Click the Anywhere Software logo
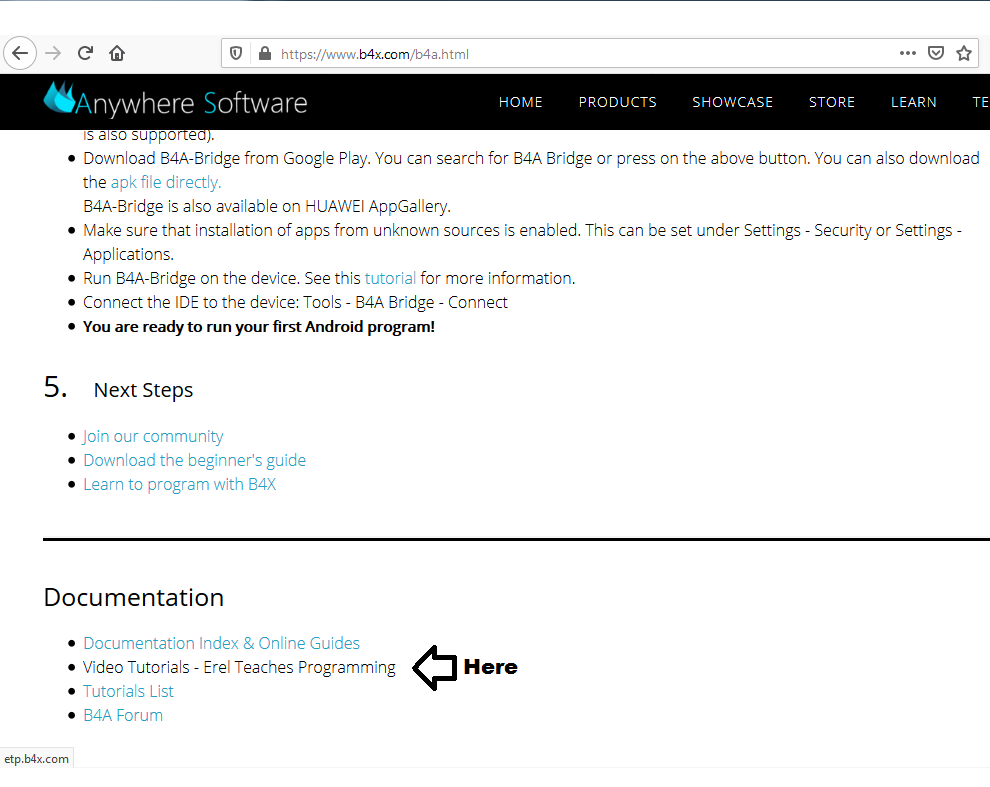Image resolution: width=990 pixels, height=787 pixels. [176, 101]
